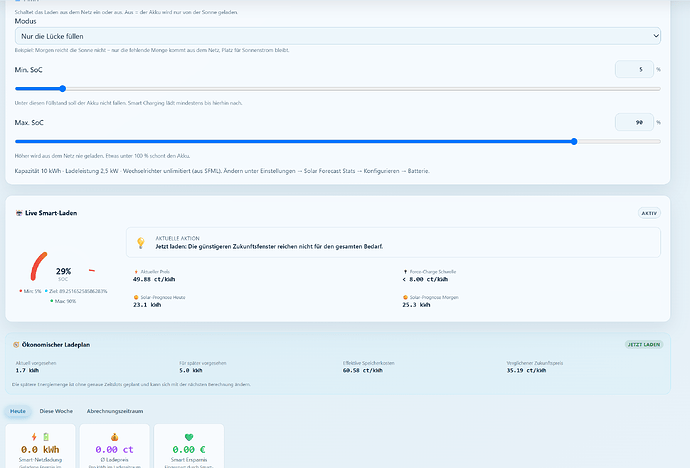The image size is (690, 468).
Task: Click the 0.00 € Smart Ersparnis value
Action: (189, 450)
